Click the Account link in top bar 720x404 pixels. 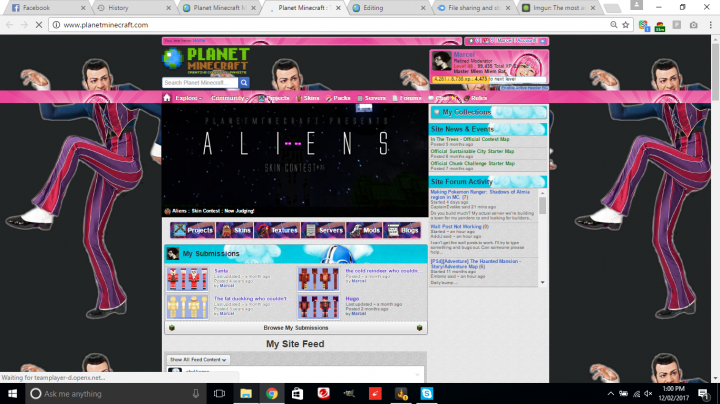pos(526,41)
